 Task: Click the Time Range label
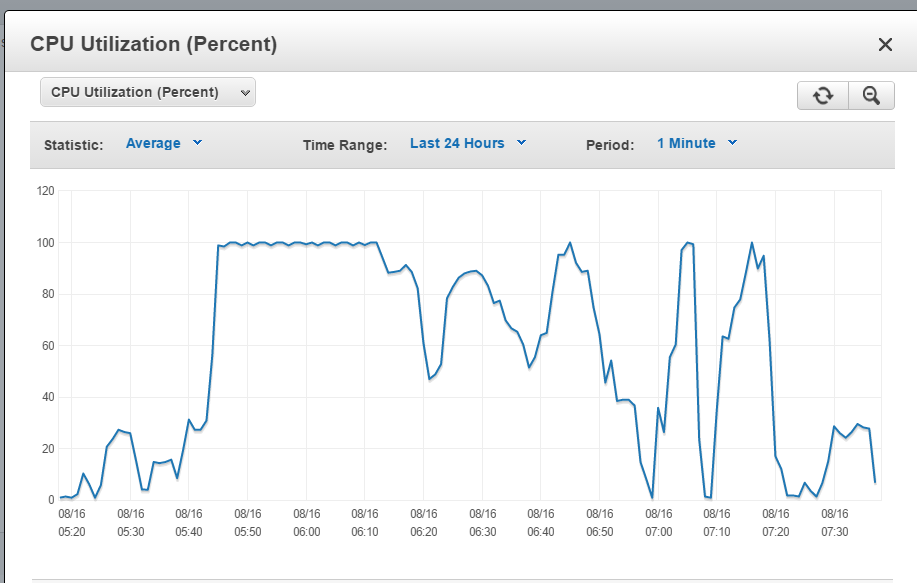346,144
